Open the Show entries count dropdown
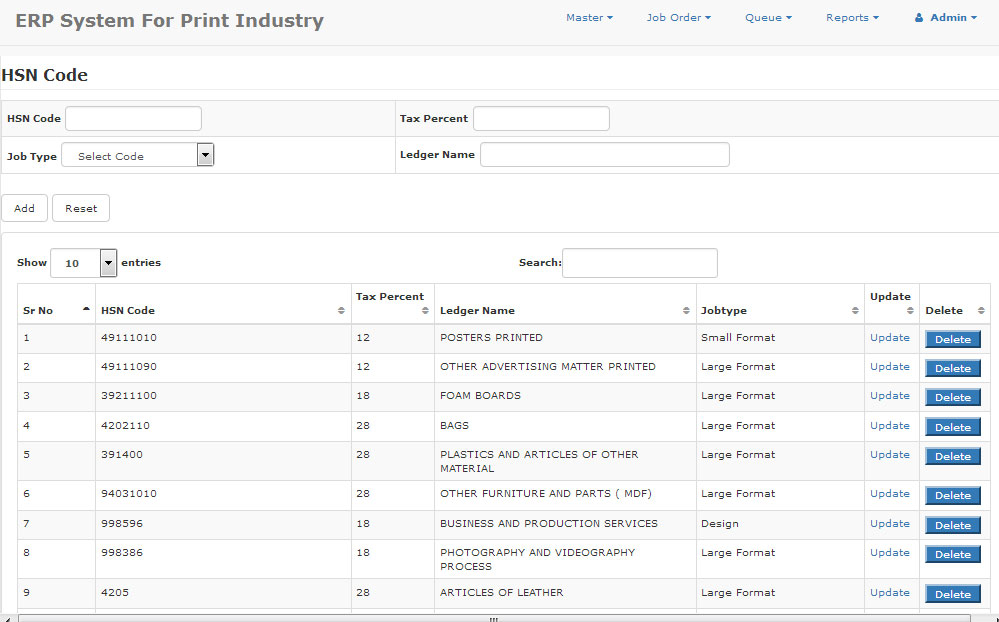Image resolution: width=999 pixels, height=622 pixels. pyautogui.click(x=83, y=263)
